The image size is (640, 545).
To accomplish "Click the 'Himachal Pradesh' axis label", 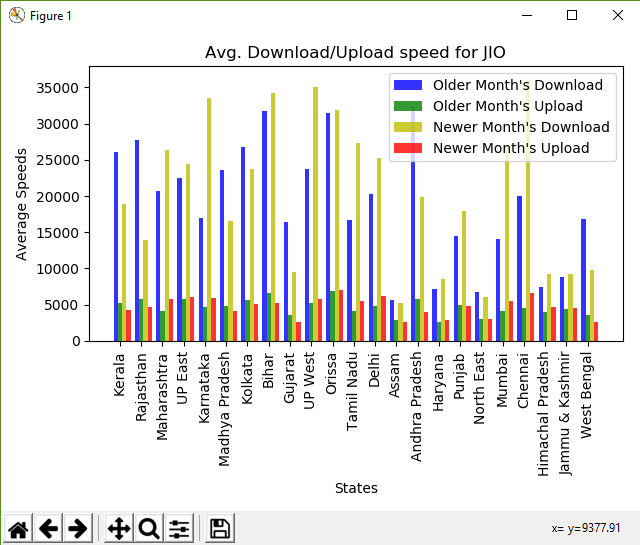I will click(543, 414).
